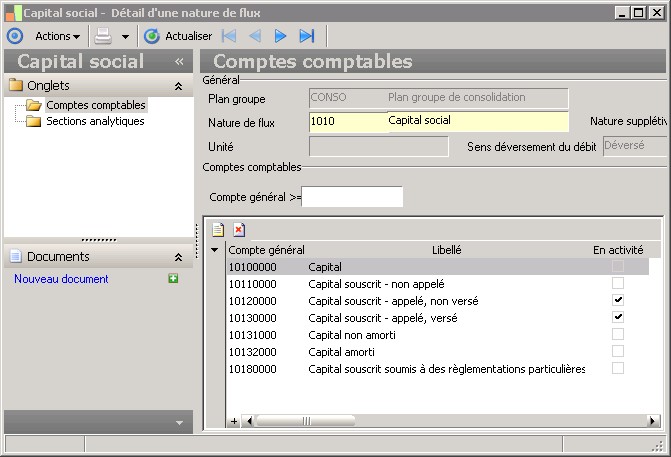The width and height of the screenshot is (671, 457).
Task: Click the delete row red X icon
Action: click(x=239, y=229)
